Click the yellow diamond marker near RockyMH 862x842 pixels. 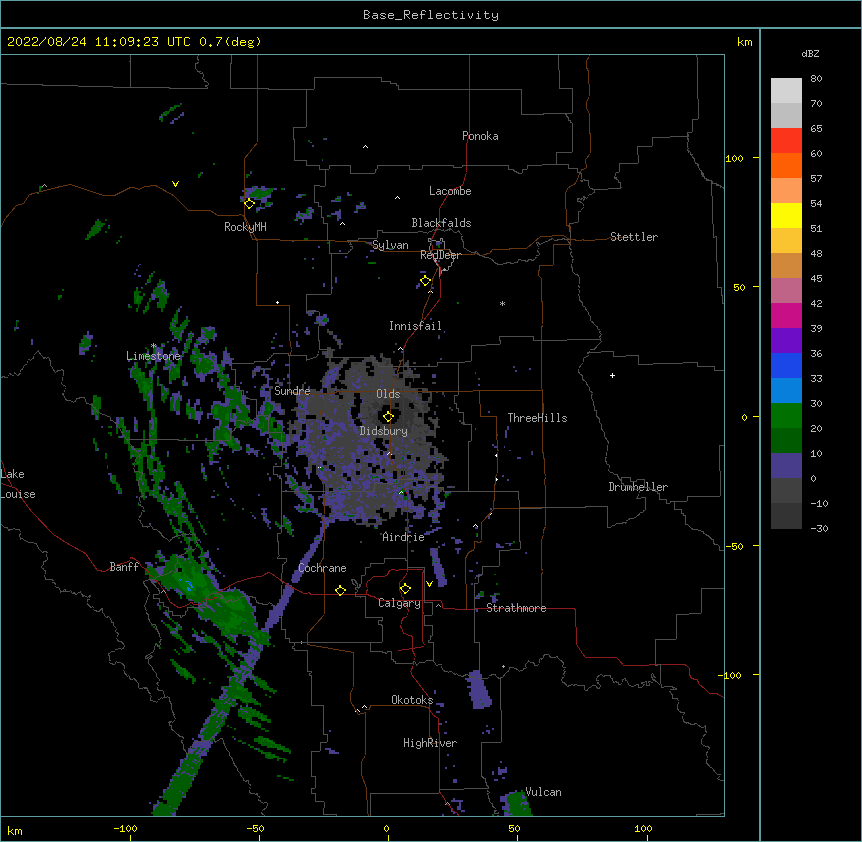click(249, 204)
